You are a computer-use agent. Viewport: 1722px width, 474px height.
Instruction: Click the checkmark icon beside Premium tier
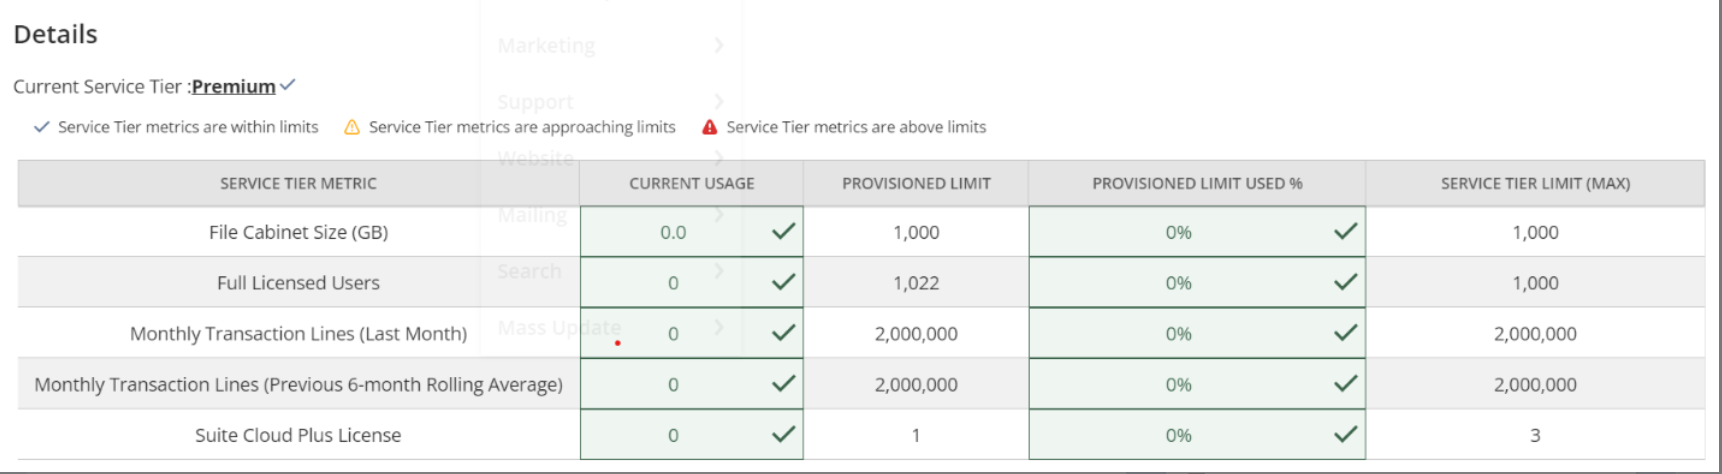coord(288,85)
